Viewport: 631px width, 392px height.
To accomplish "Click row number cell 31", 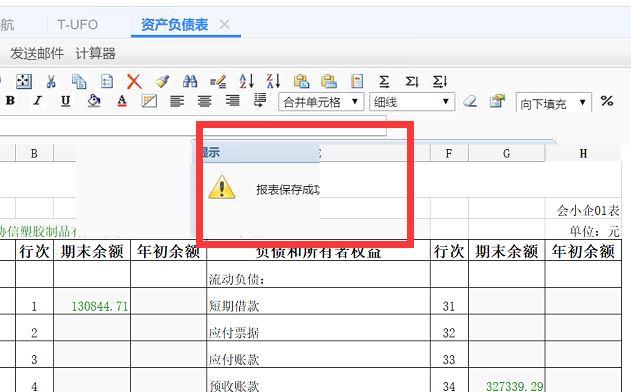I will click(449, 301).
